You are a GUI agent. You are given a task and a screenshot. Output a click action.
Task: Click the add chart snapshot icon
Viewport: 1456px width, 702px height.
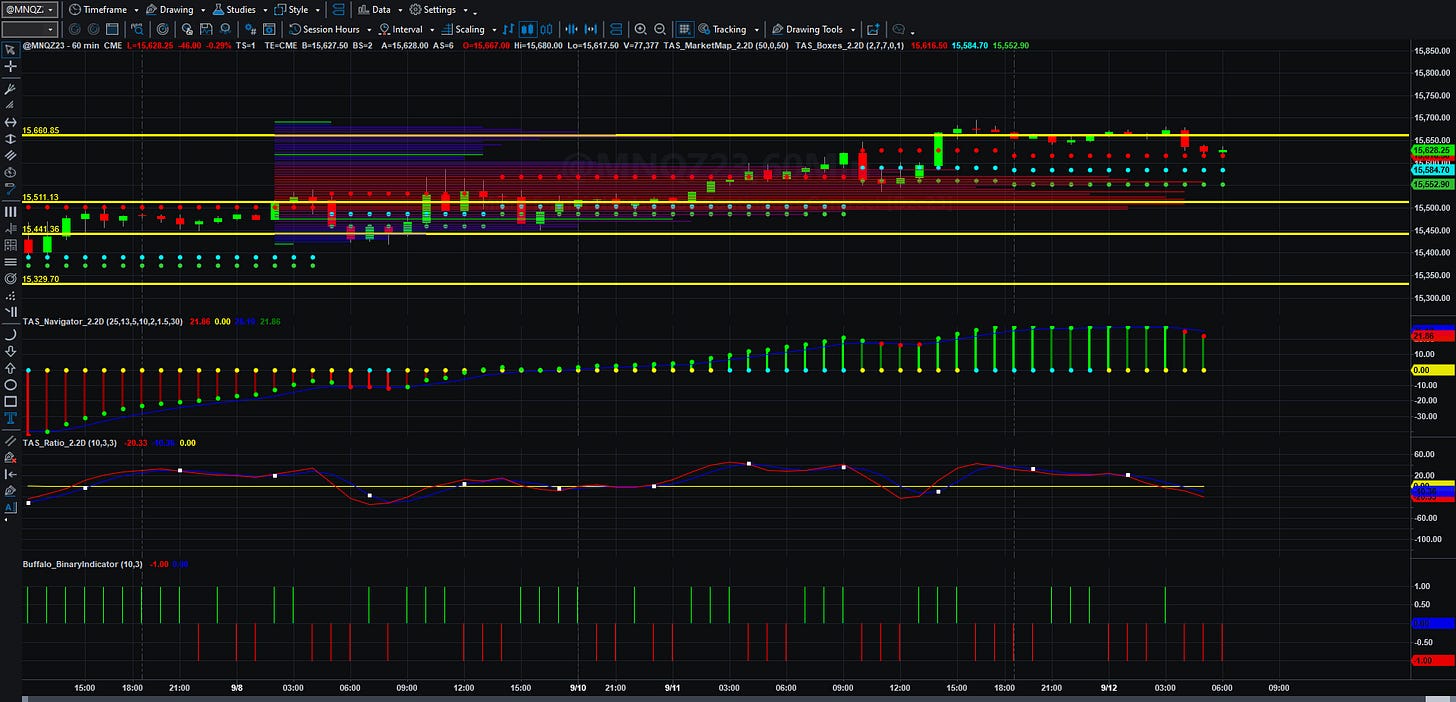tap(873, 29)
